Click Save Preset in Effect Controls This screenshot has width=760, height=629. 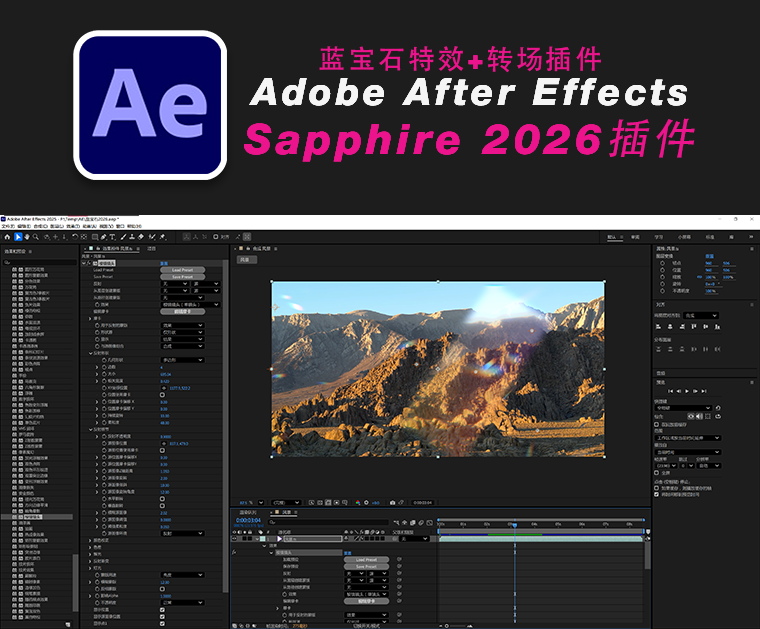pos(182,277)
